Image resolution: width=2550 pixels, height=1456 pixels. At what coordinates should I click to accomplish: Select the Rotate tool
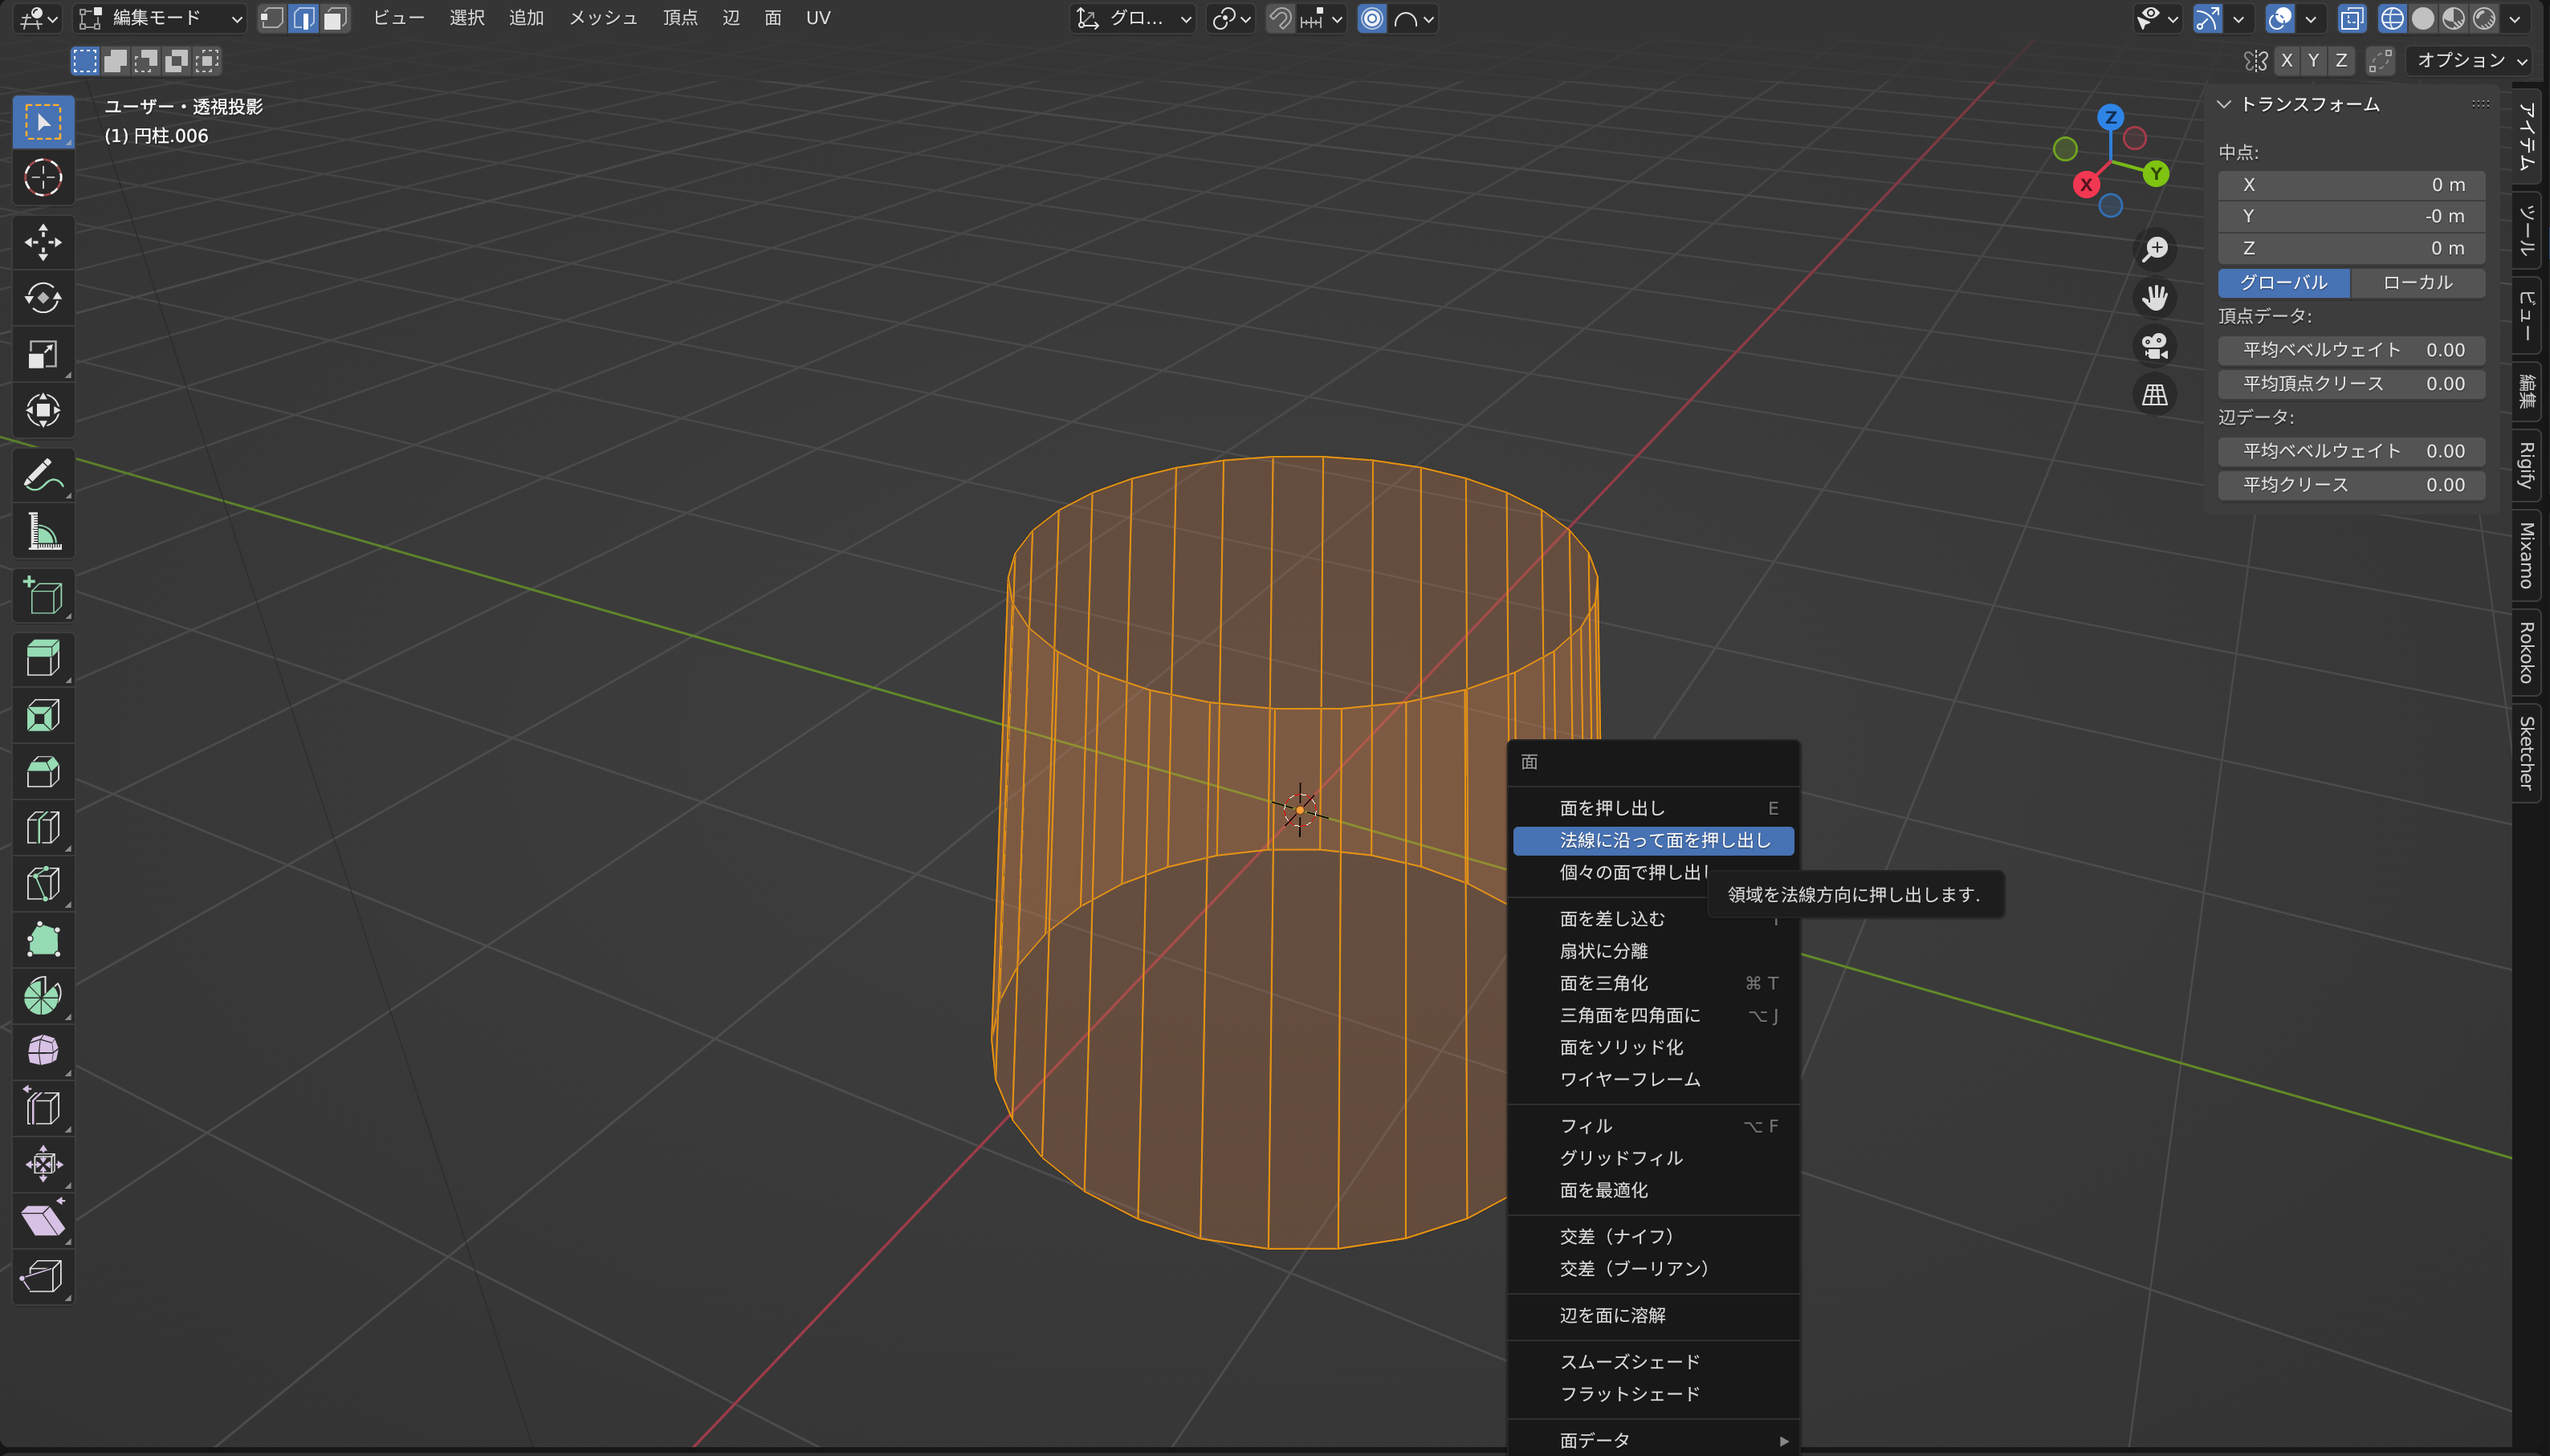coord(43,298)
